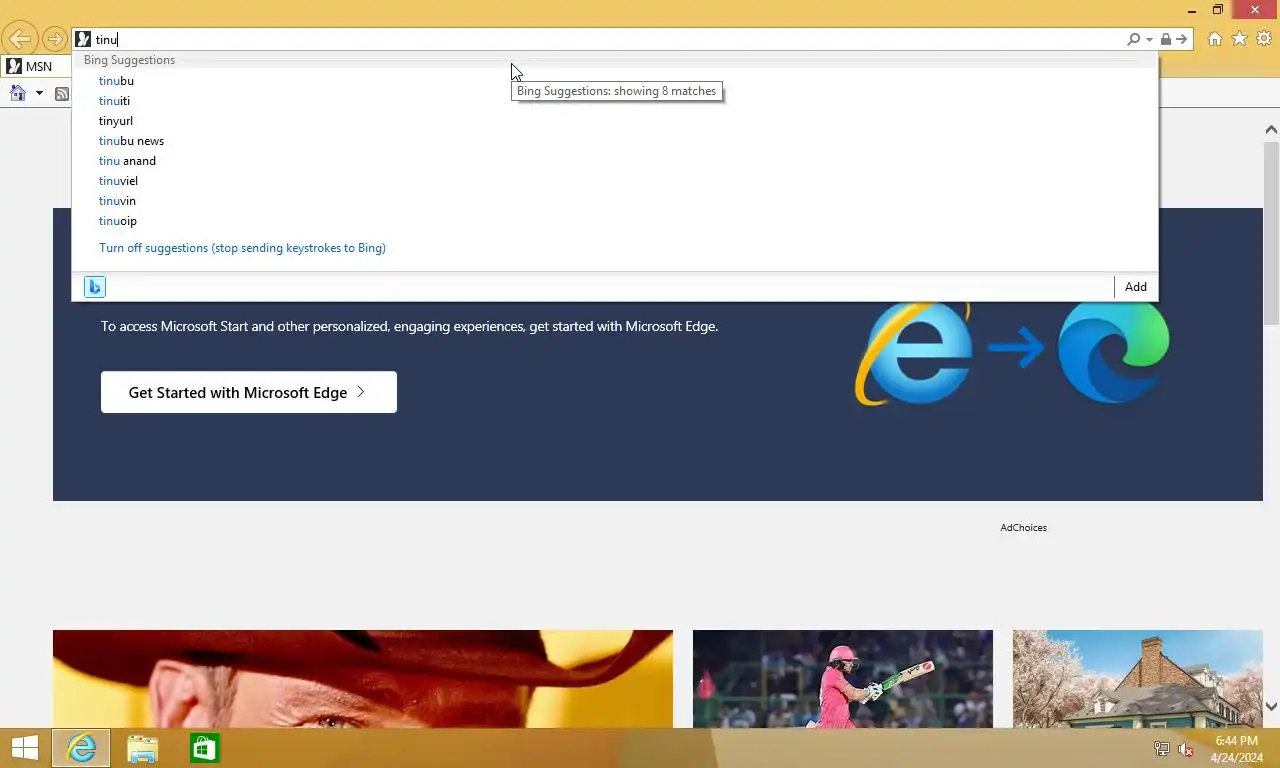
Task: Click the magnifier search icon in address bar
Action: coord(1133,39)
